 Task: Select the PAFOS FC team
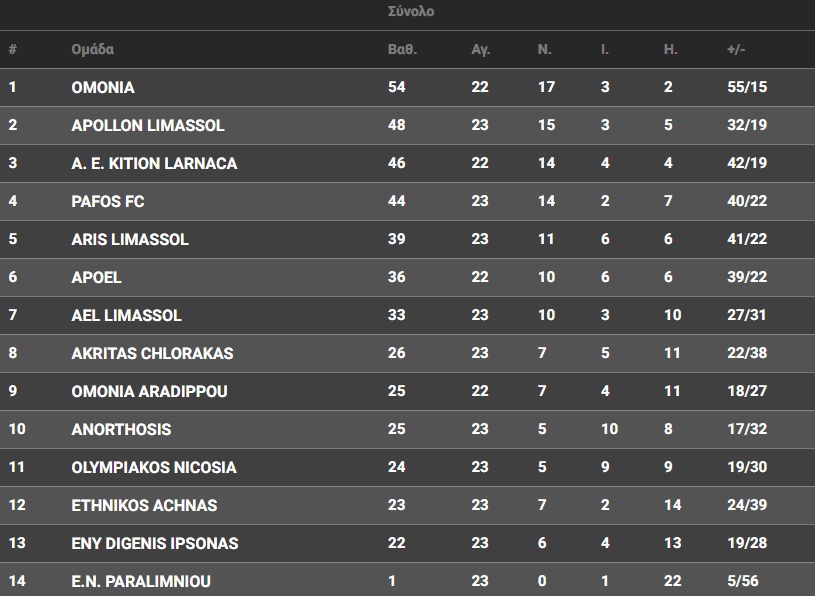[x=108, y=201]
